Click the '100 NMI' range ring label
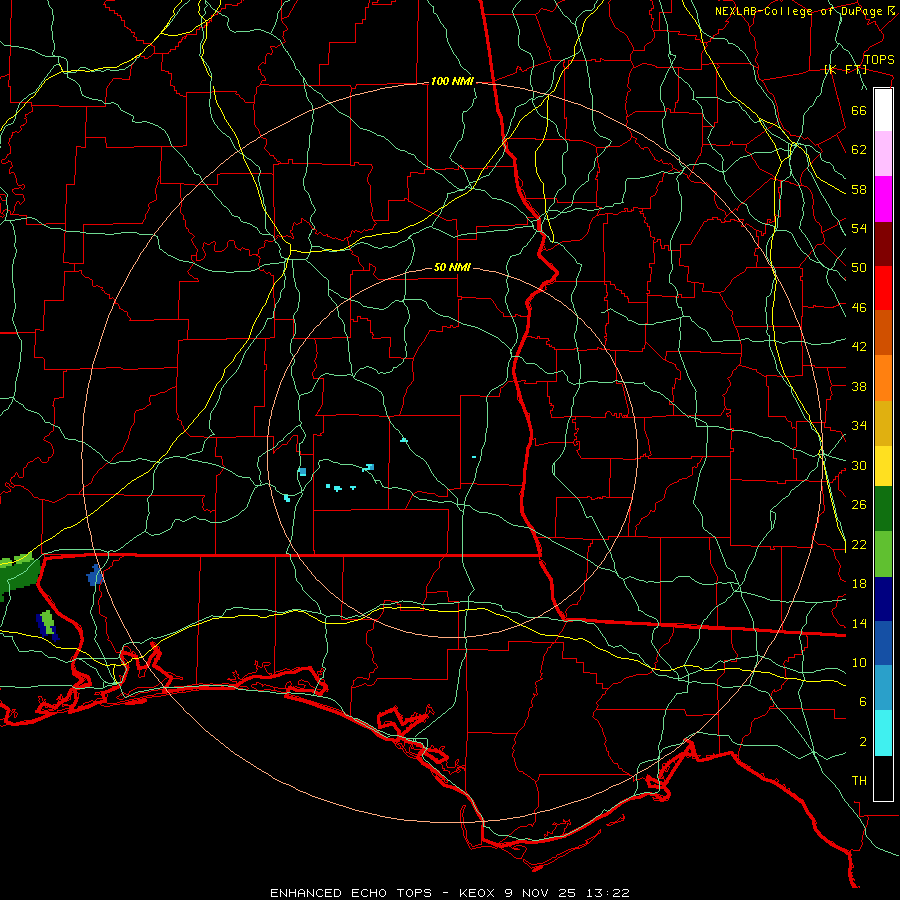Image resolution: width=900 pixels, height=900 pixels. (x=452, y=82)
